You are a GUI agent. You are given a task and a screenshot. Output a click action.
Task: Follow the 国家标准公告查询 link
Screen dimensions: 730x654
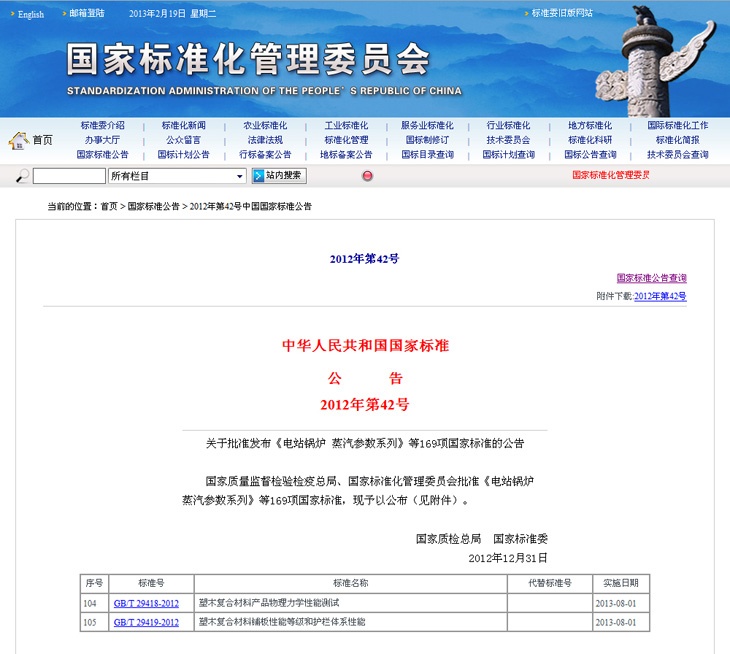(x=651, y=278)
